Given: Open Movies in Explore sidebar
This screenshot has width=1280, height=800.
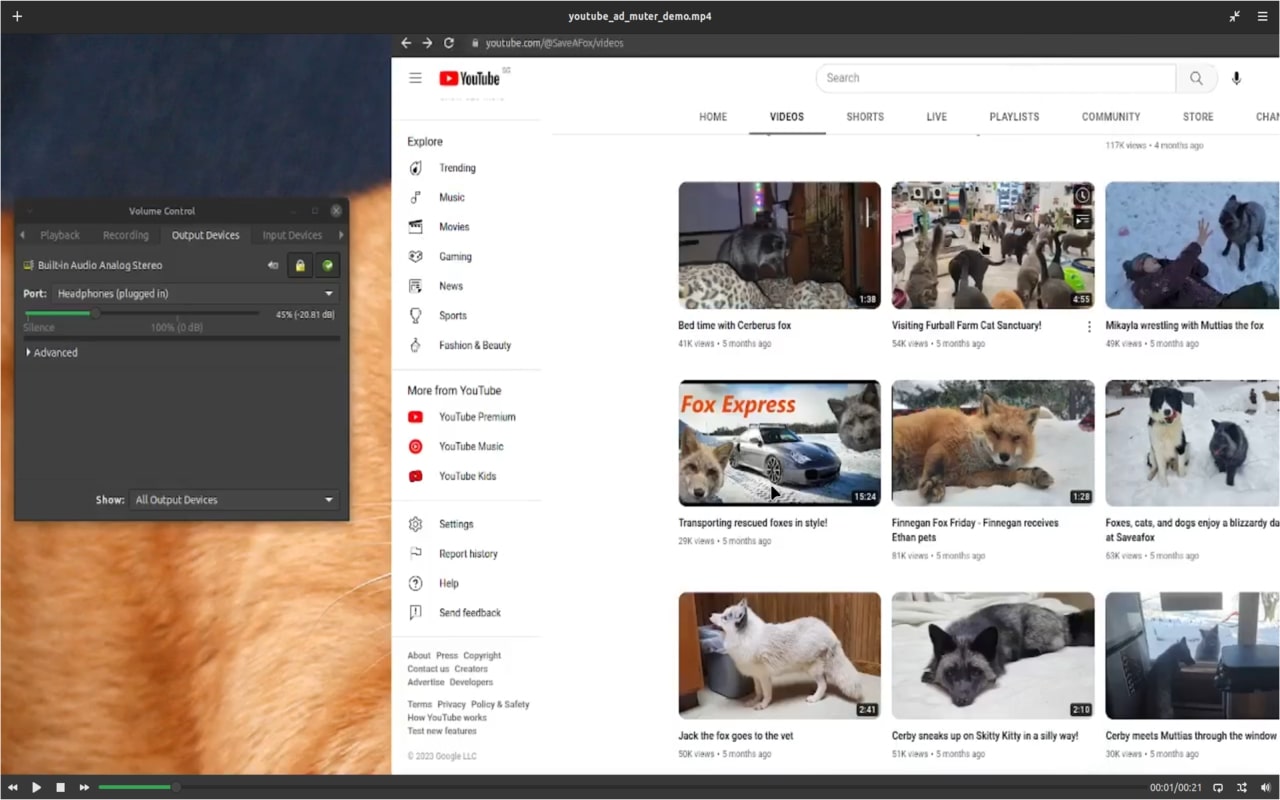Looking at the screenshot, I should tap(454, 227).
